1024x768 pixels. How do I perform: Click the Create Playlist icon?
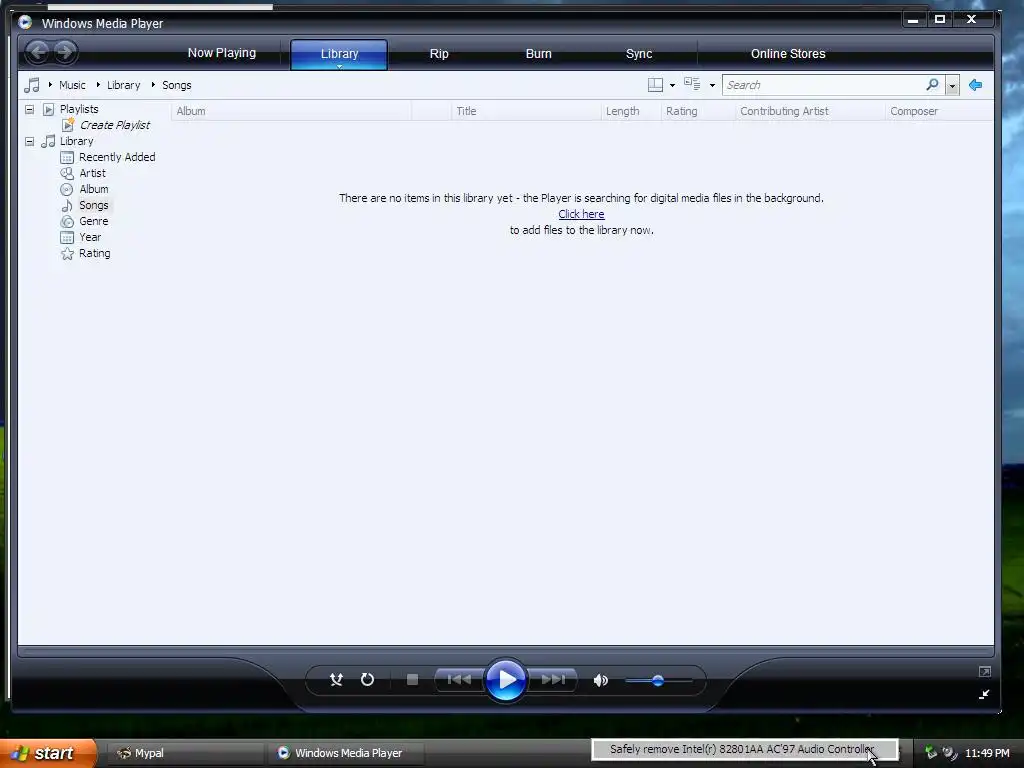click(x=68, y=125)
